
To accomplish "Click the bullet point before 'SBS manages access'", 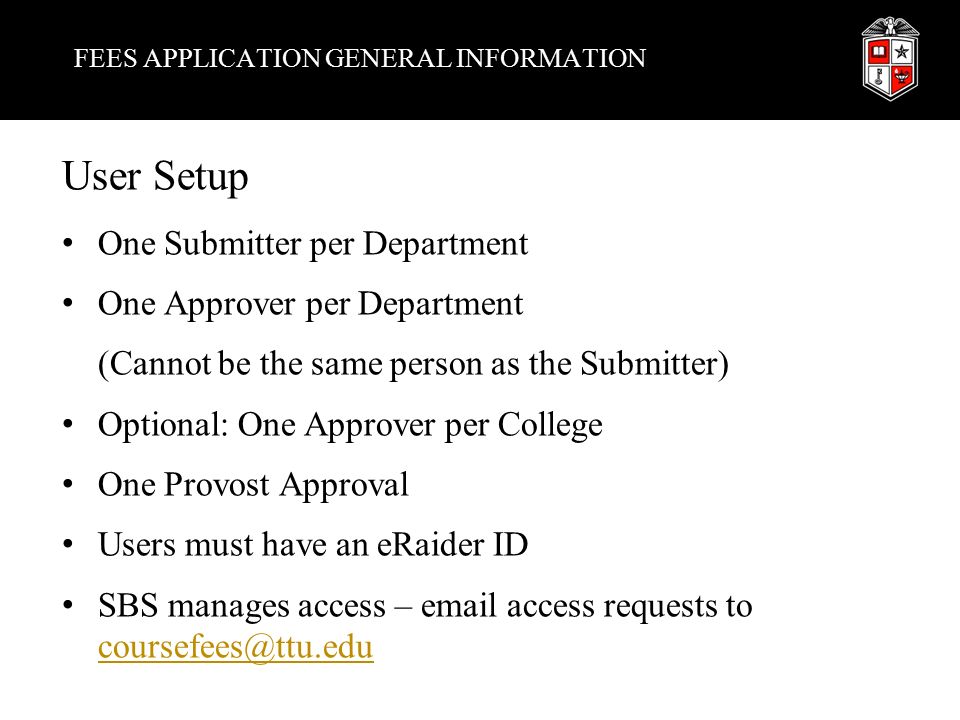I will 68,605.
